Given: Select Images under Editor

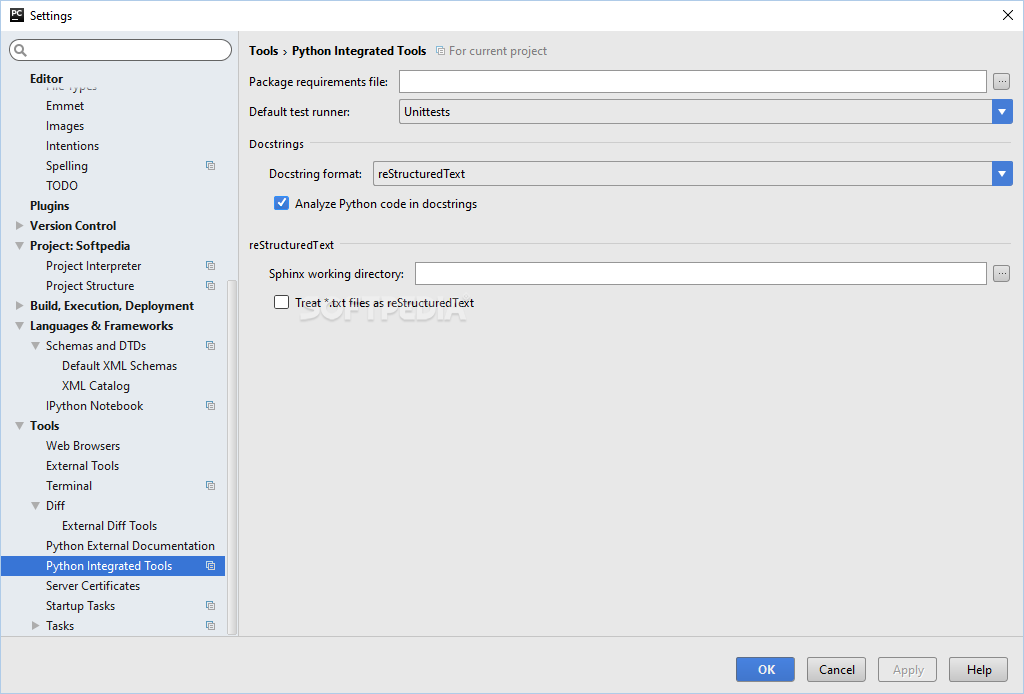Looking at the screenshot, I should 65,126.
